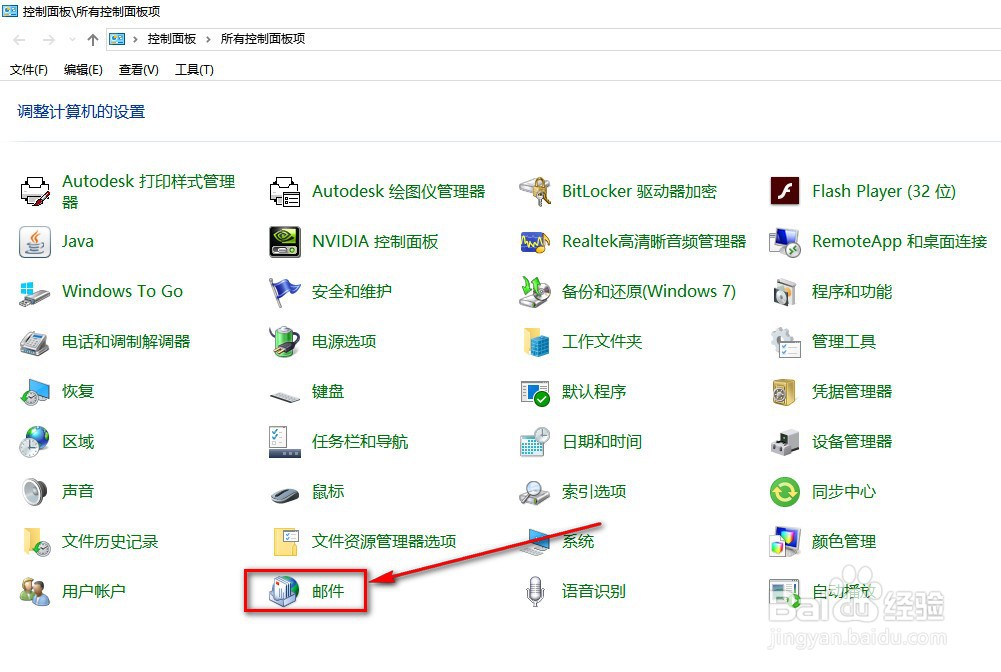This screenshot has height=672, width=1001.
Task: Open the 文件资源管理器选项 icon
Action: [286, 542]
